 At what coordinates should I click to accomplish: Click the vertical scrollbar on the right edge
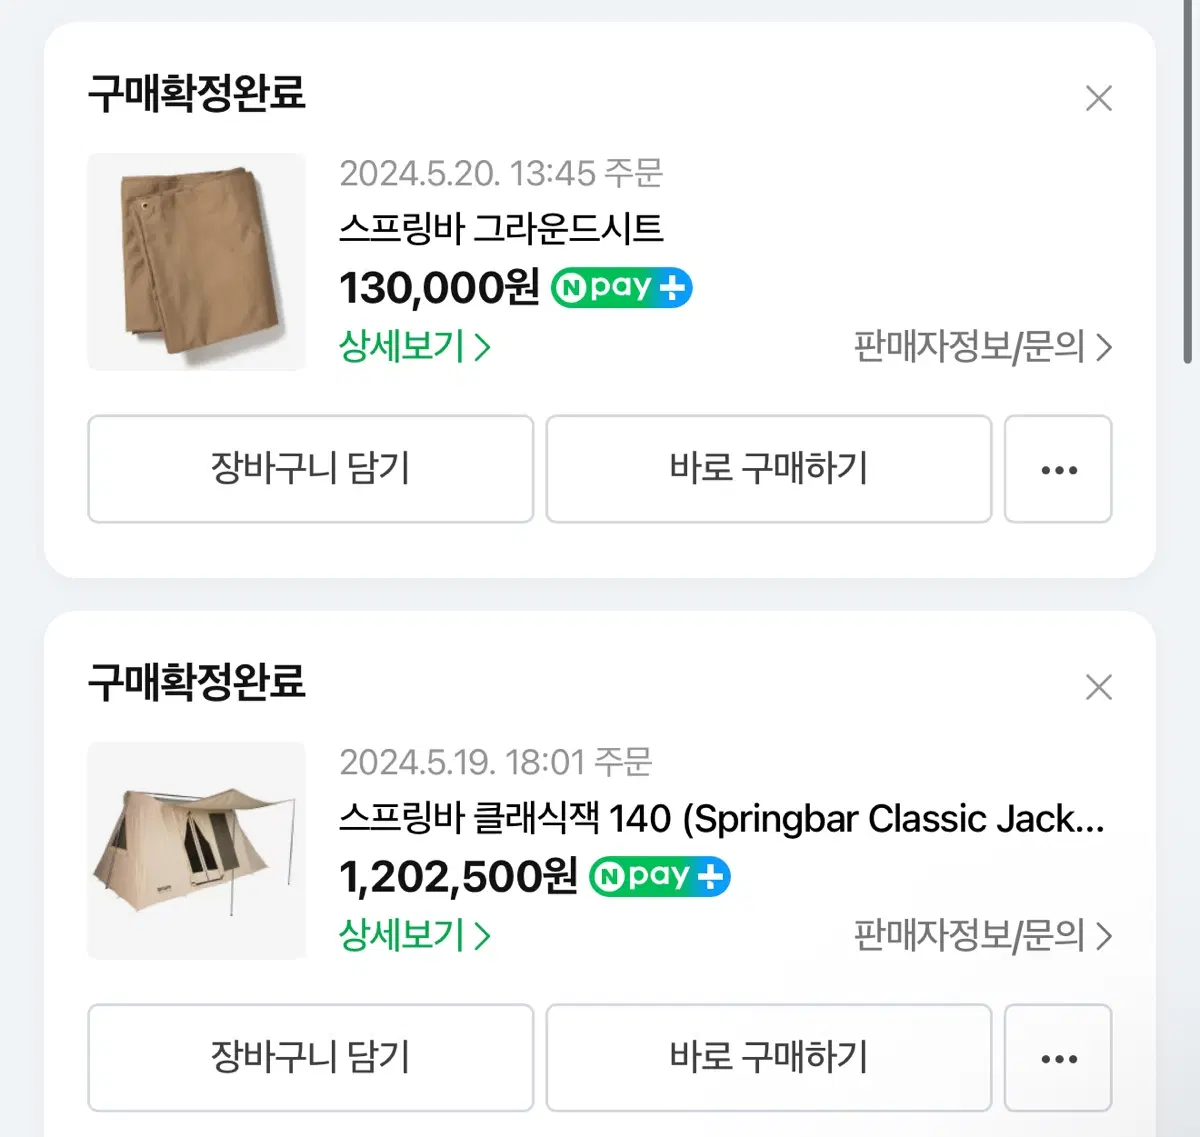point(1188,180)
